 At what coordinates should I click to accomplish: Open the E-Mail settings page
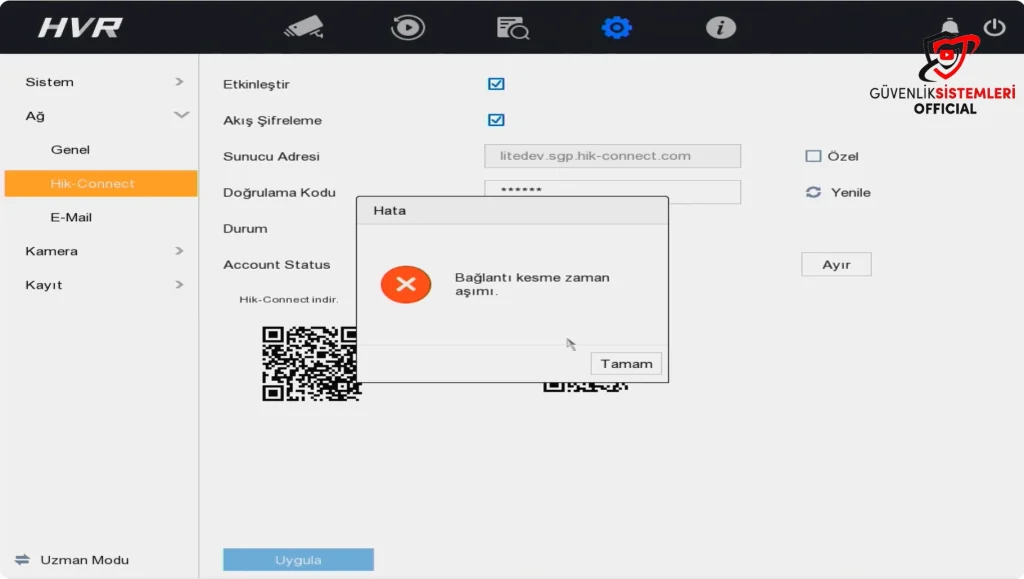tap(71, 217)
